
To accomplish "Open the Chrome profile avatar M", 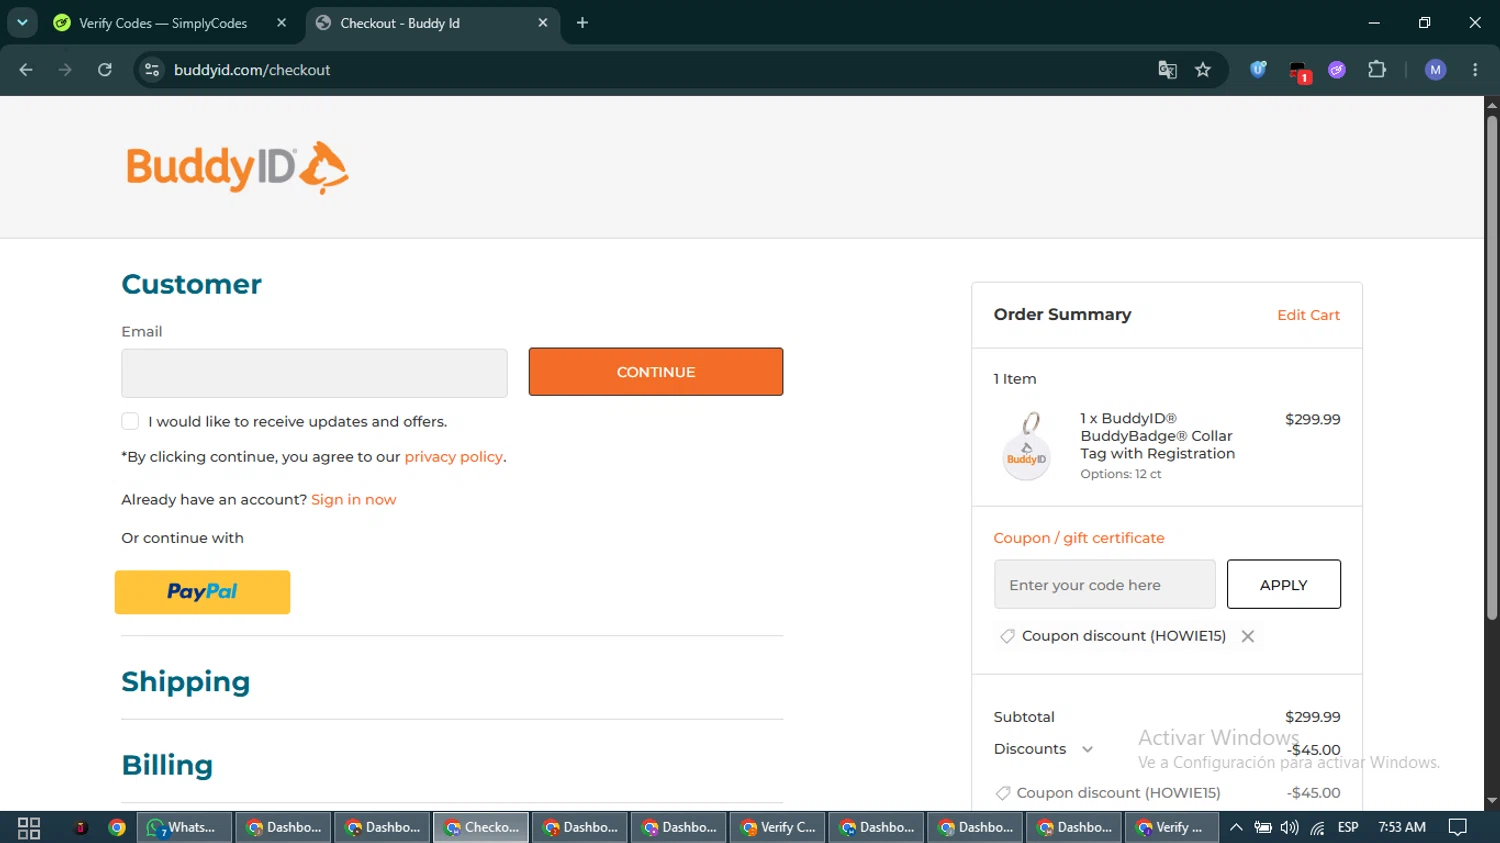I will coord(1435,70).
